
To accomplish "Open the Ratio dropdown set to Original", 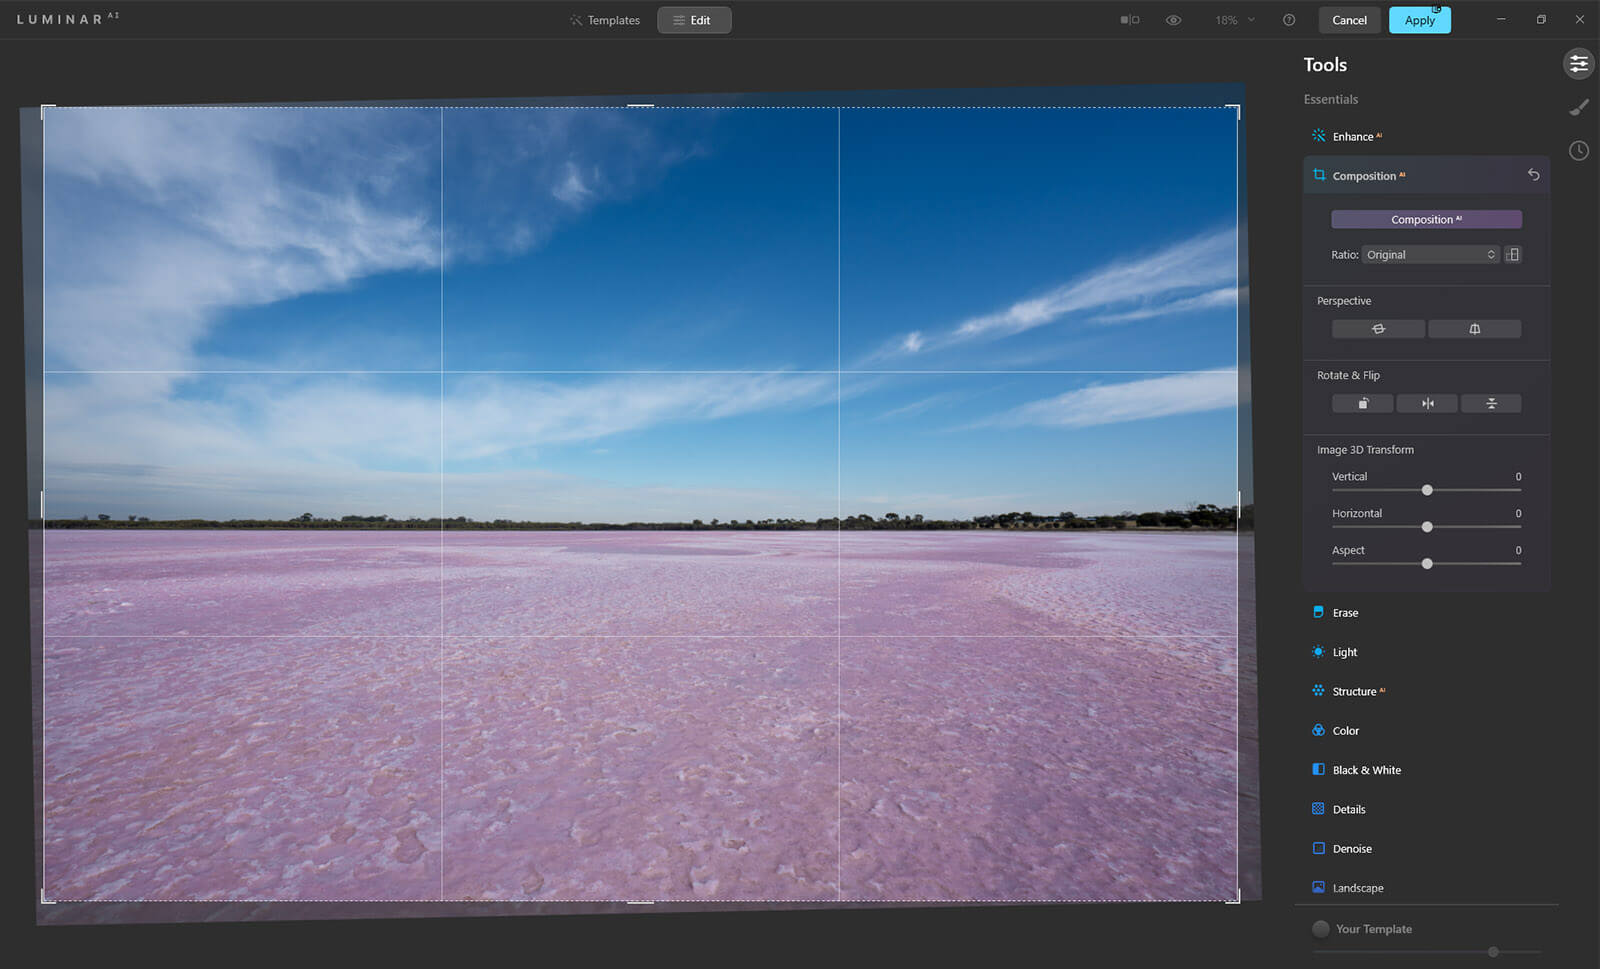I will point(1430,255).
